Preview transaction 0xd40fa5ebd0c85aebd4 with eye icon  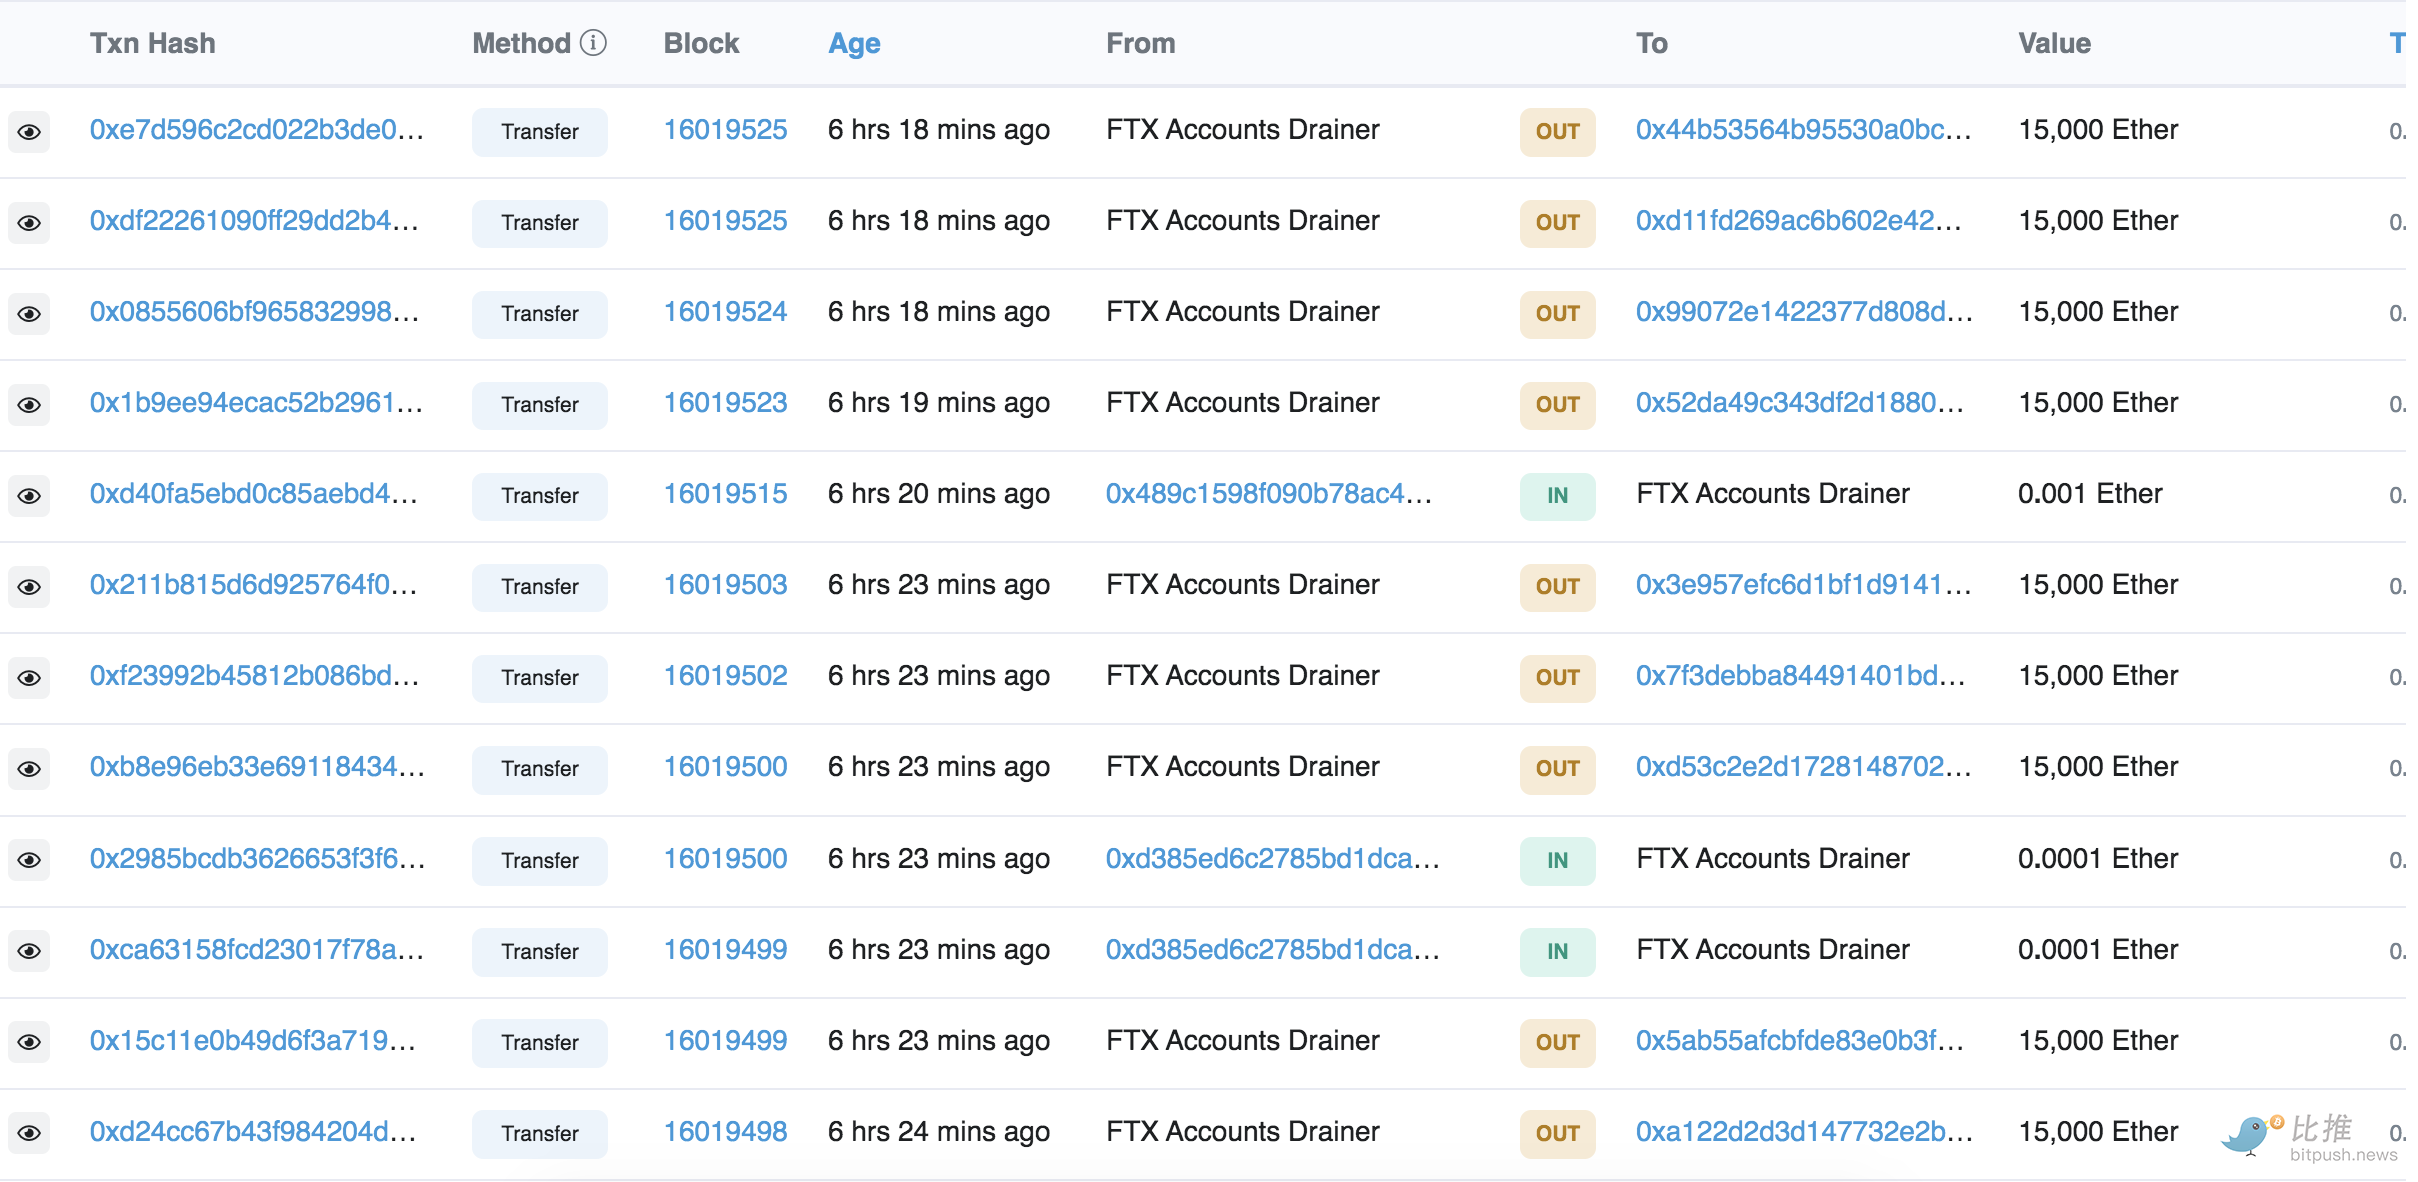[x=29, y=496]
